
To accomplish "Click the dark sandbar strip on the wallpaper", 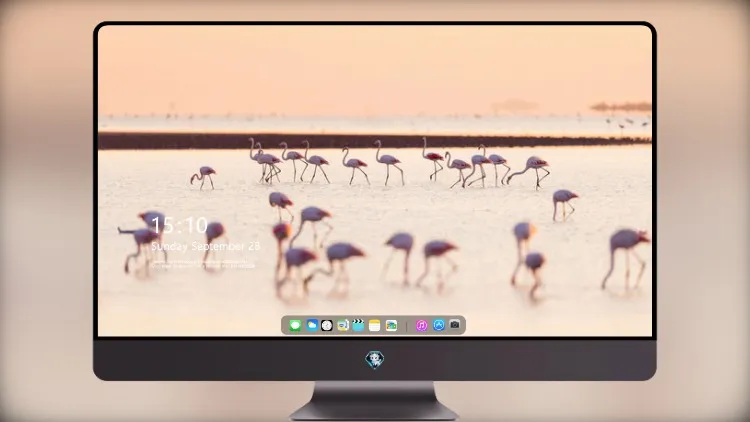I will coord(375,141).
